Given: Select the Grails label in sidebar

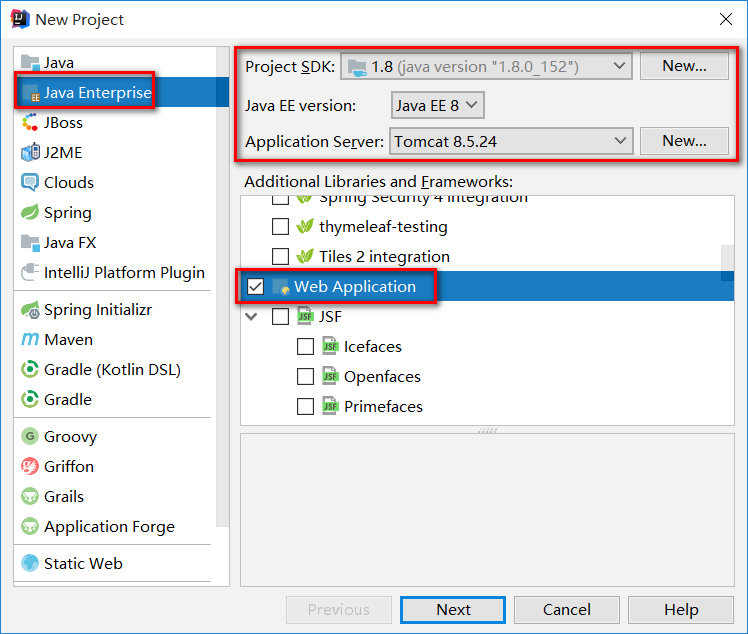Looking at the screenshot, I should tap(64, 497).
